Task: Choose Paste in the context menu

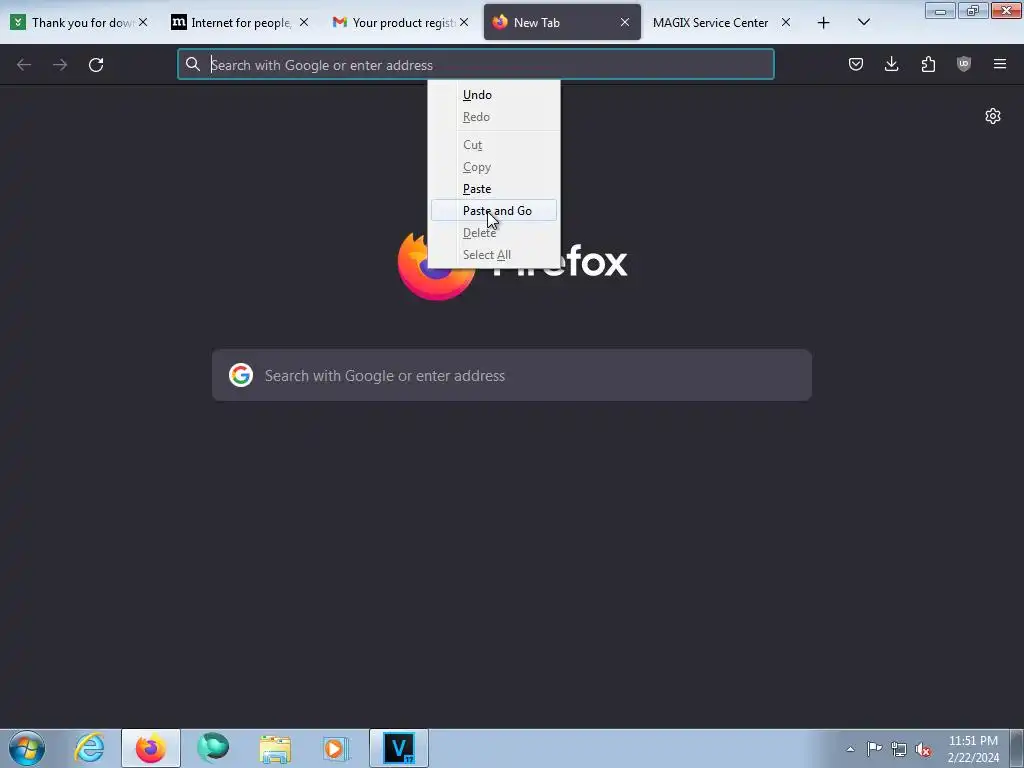Action: click(494, 189)
